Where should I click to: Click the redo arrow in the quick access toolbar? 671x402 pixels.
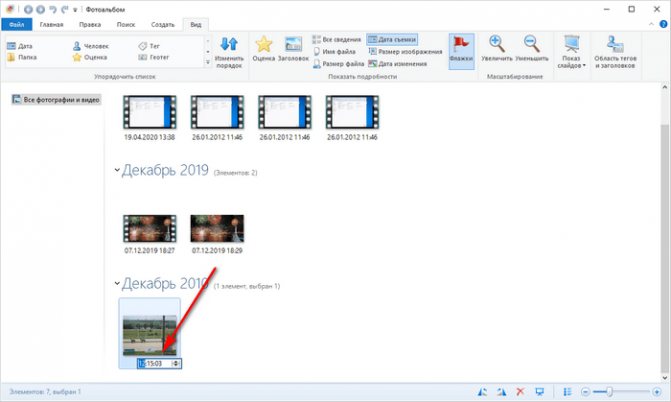(x=65, y=9)
